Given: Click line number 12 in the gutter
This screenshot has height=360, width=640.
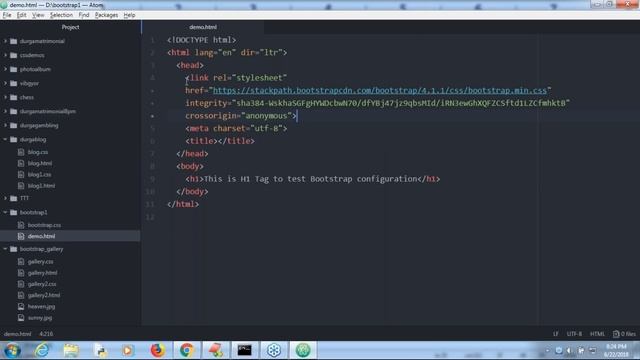Looking at the screenshot, I should 150,217.
